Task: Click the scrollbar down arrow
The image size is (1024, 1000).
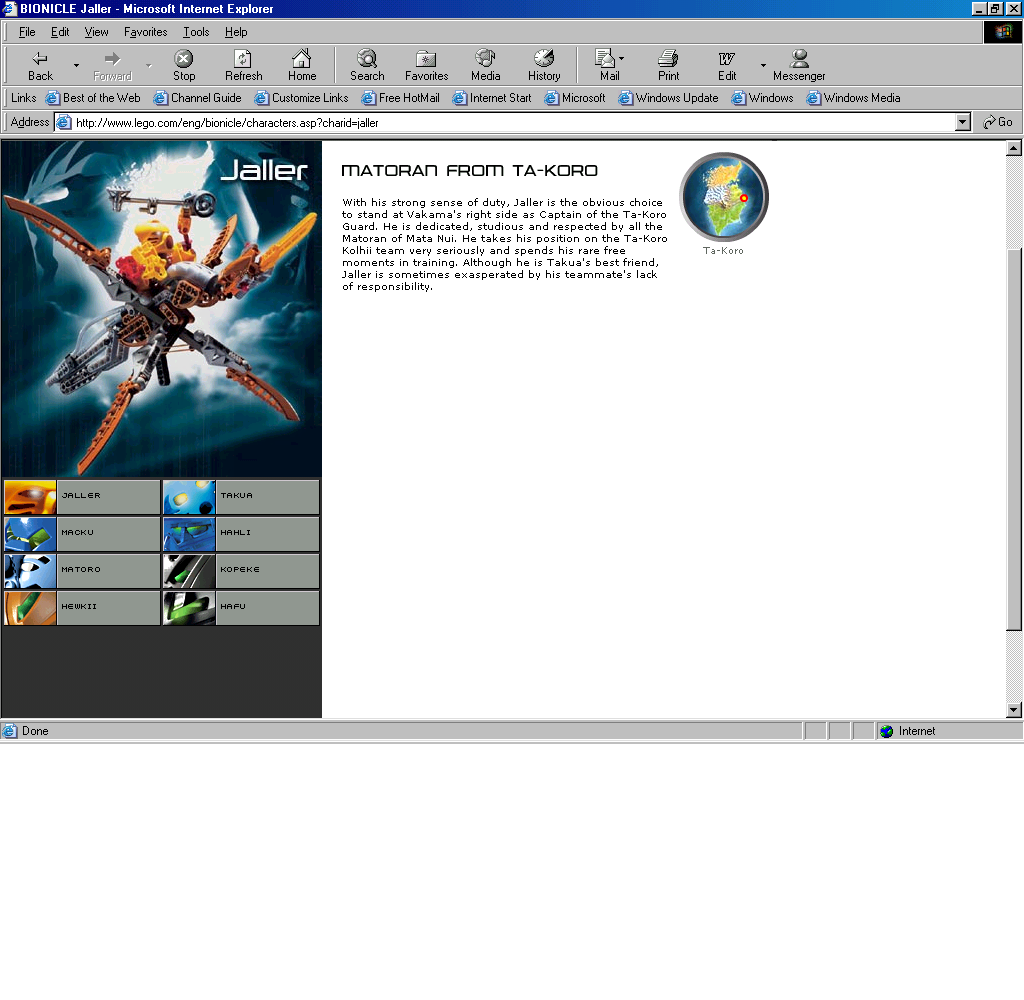Action: [x=1014, y=709]
